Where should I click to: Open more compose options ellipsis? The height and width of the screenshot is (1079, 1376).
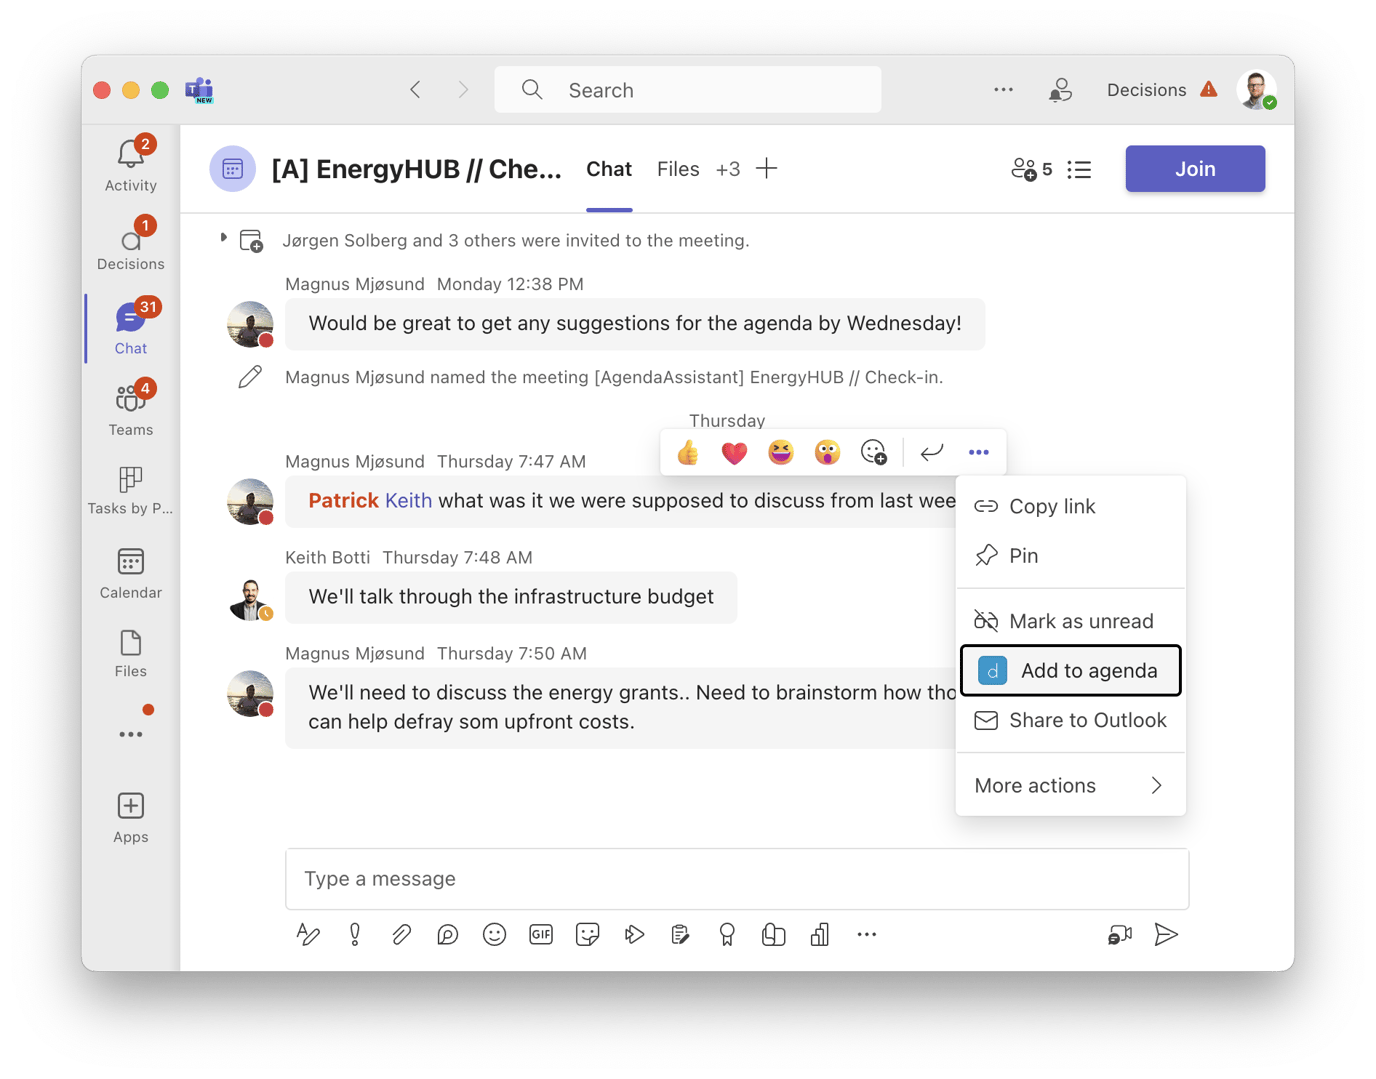pos(867,935)
